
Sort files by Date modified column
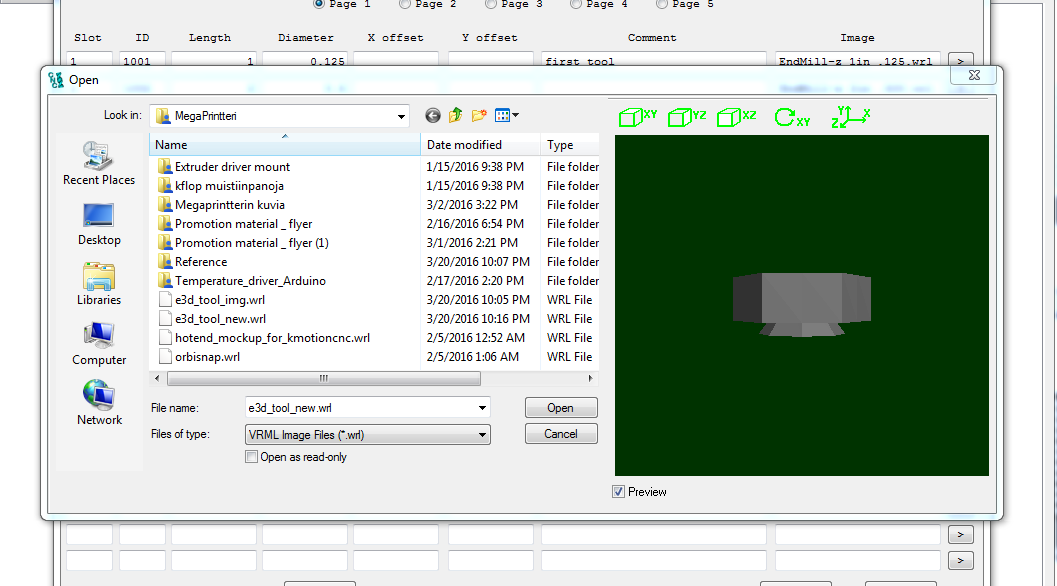[463, 145]
